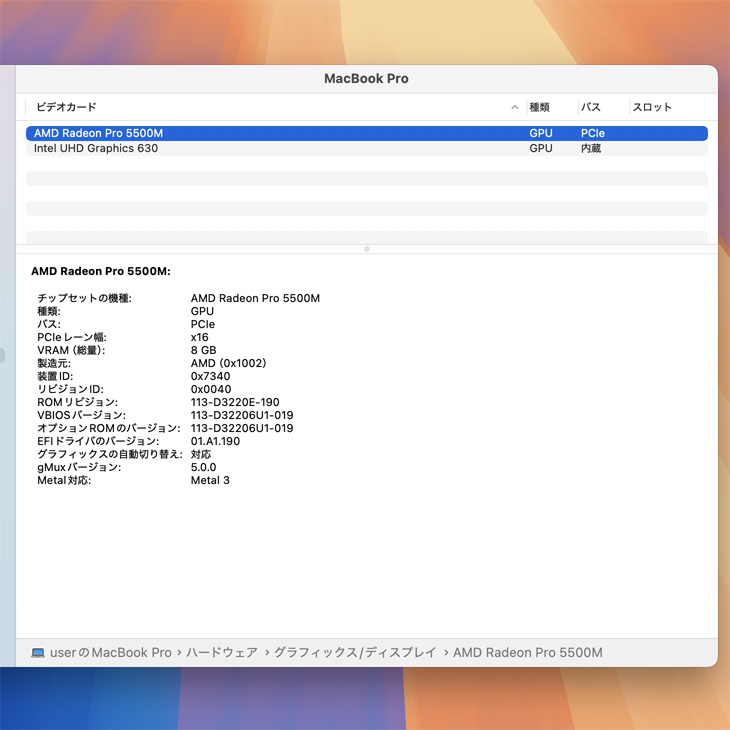The height and width of the screenshot is (730, 730).
Task: Click the GPU cell in Intel row
Action: [541, 148]
